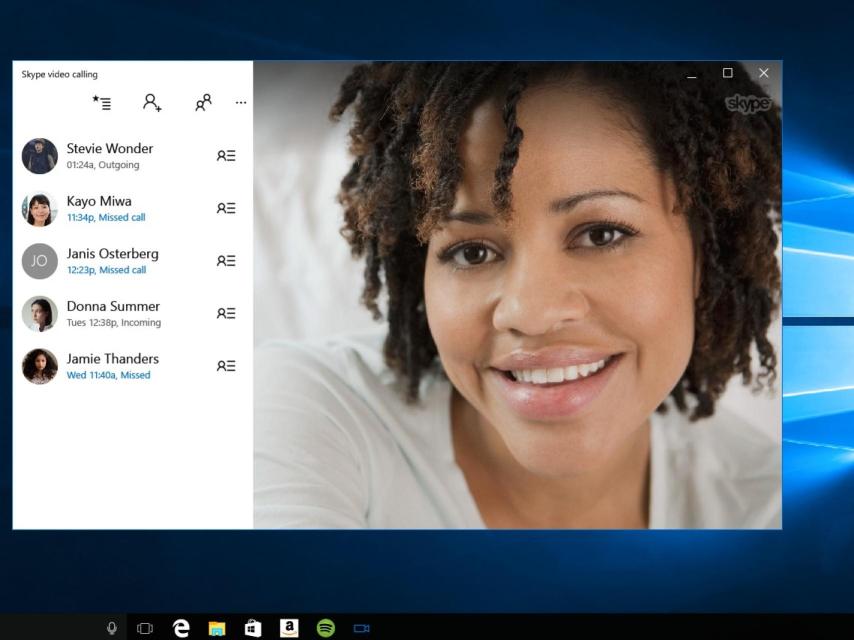Open Microsoft Edge from the taskbar
The image size is (854, 640).
[x=181, y=627]
